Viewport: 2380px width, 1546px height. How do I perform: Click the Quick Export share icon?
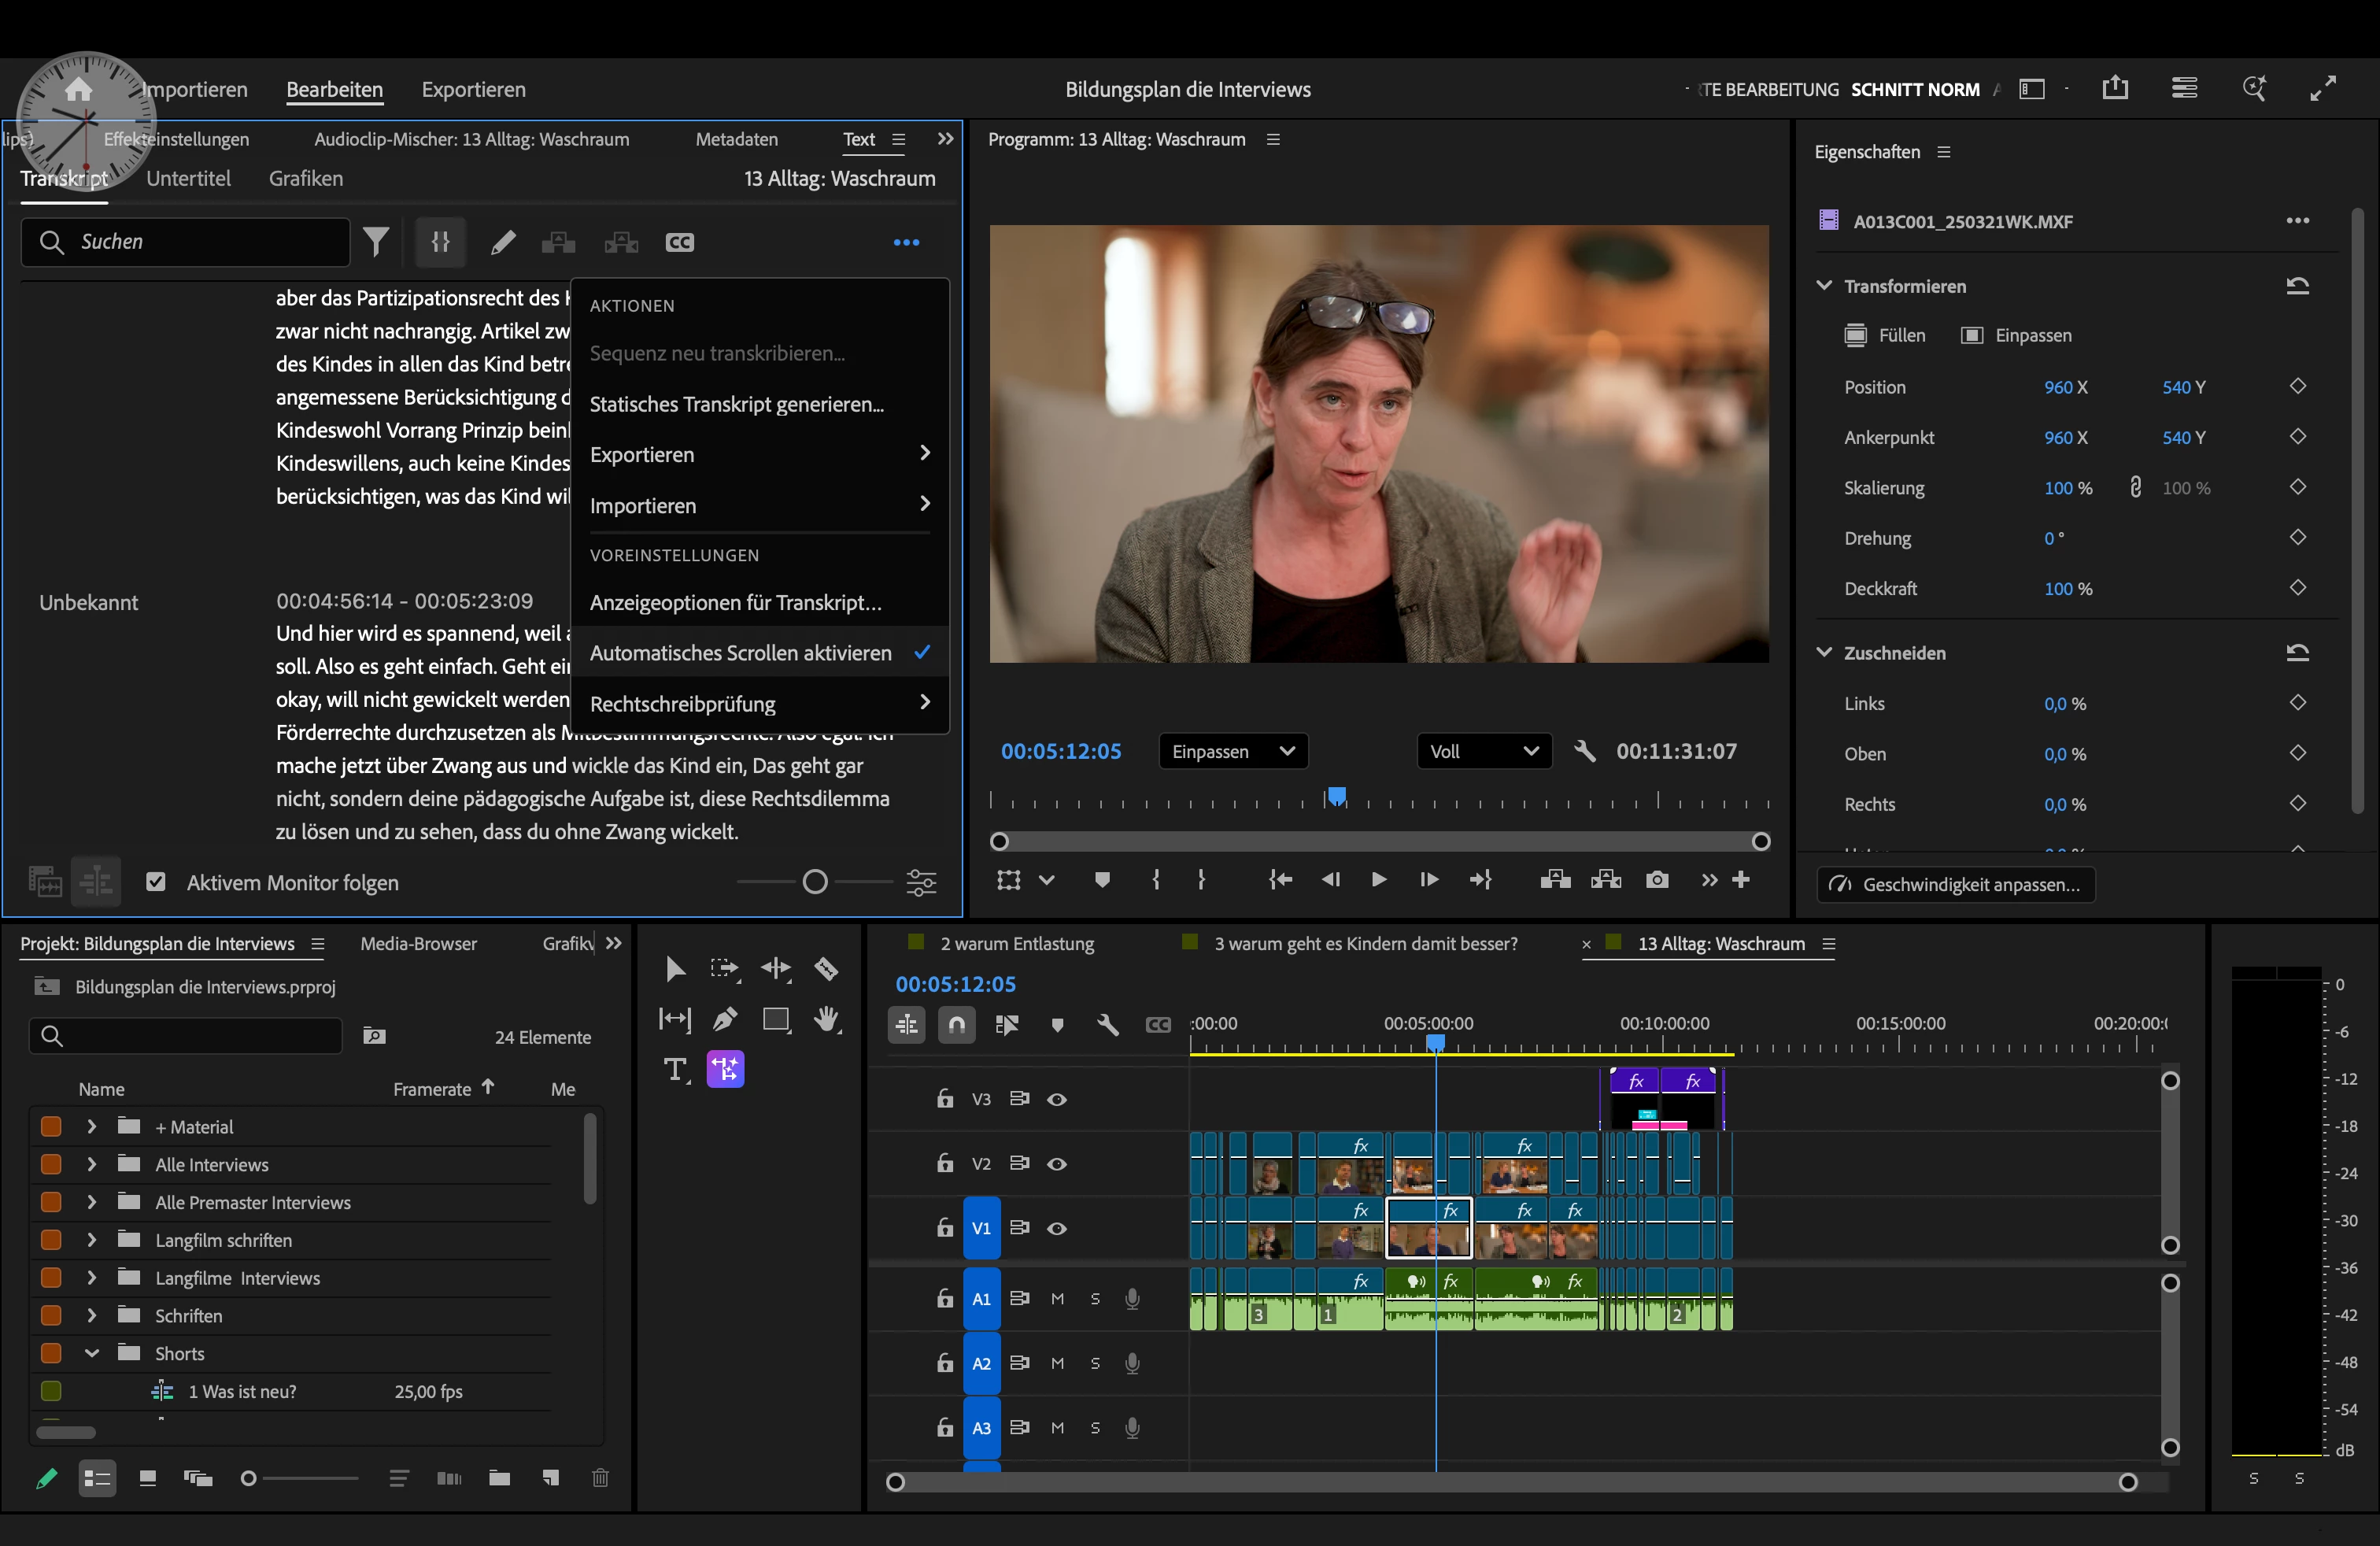click(x=2115, y=89)
